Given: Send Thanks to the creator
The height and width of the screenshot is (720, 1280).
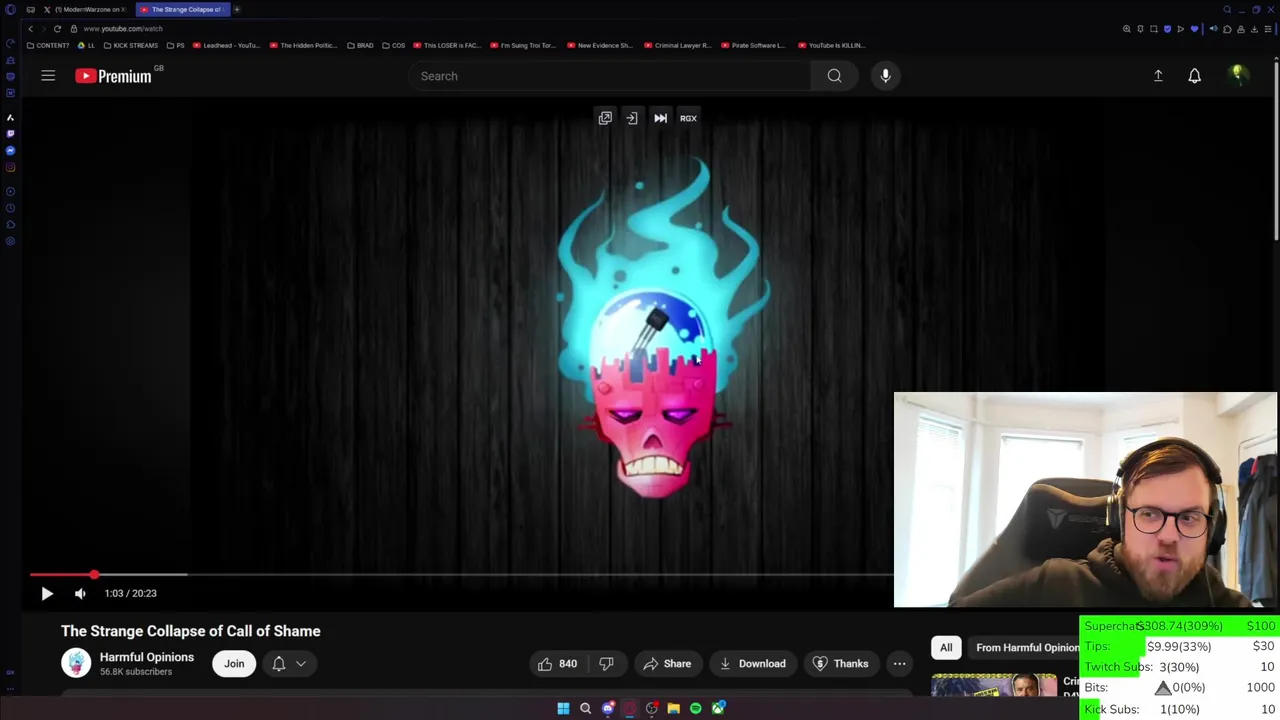Looking at the screenshot, I should (841, 663).
